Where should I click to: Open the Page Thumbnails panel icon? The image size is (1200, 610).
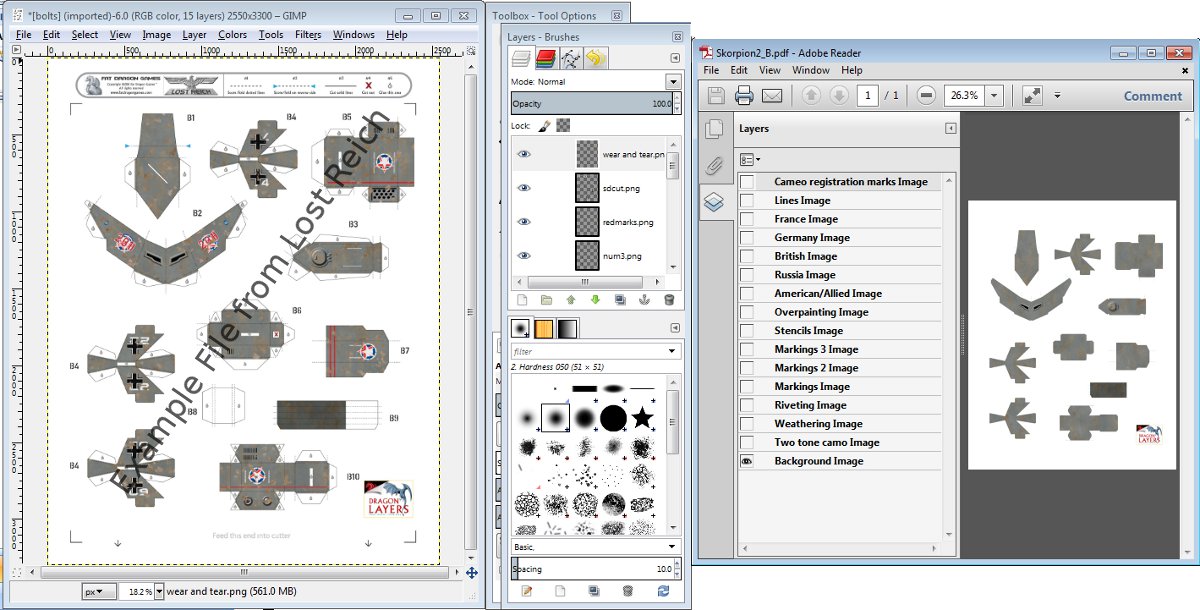(x=714, y=128)
